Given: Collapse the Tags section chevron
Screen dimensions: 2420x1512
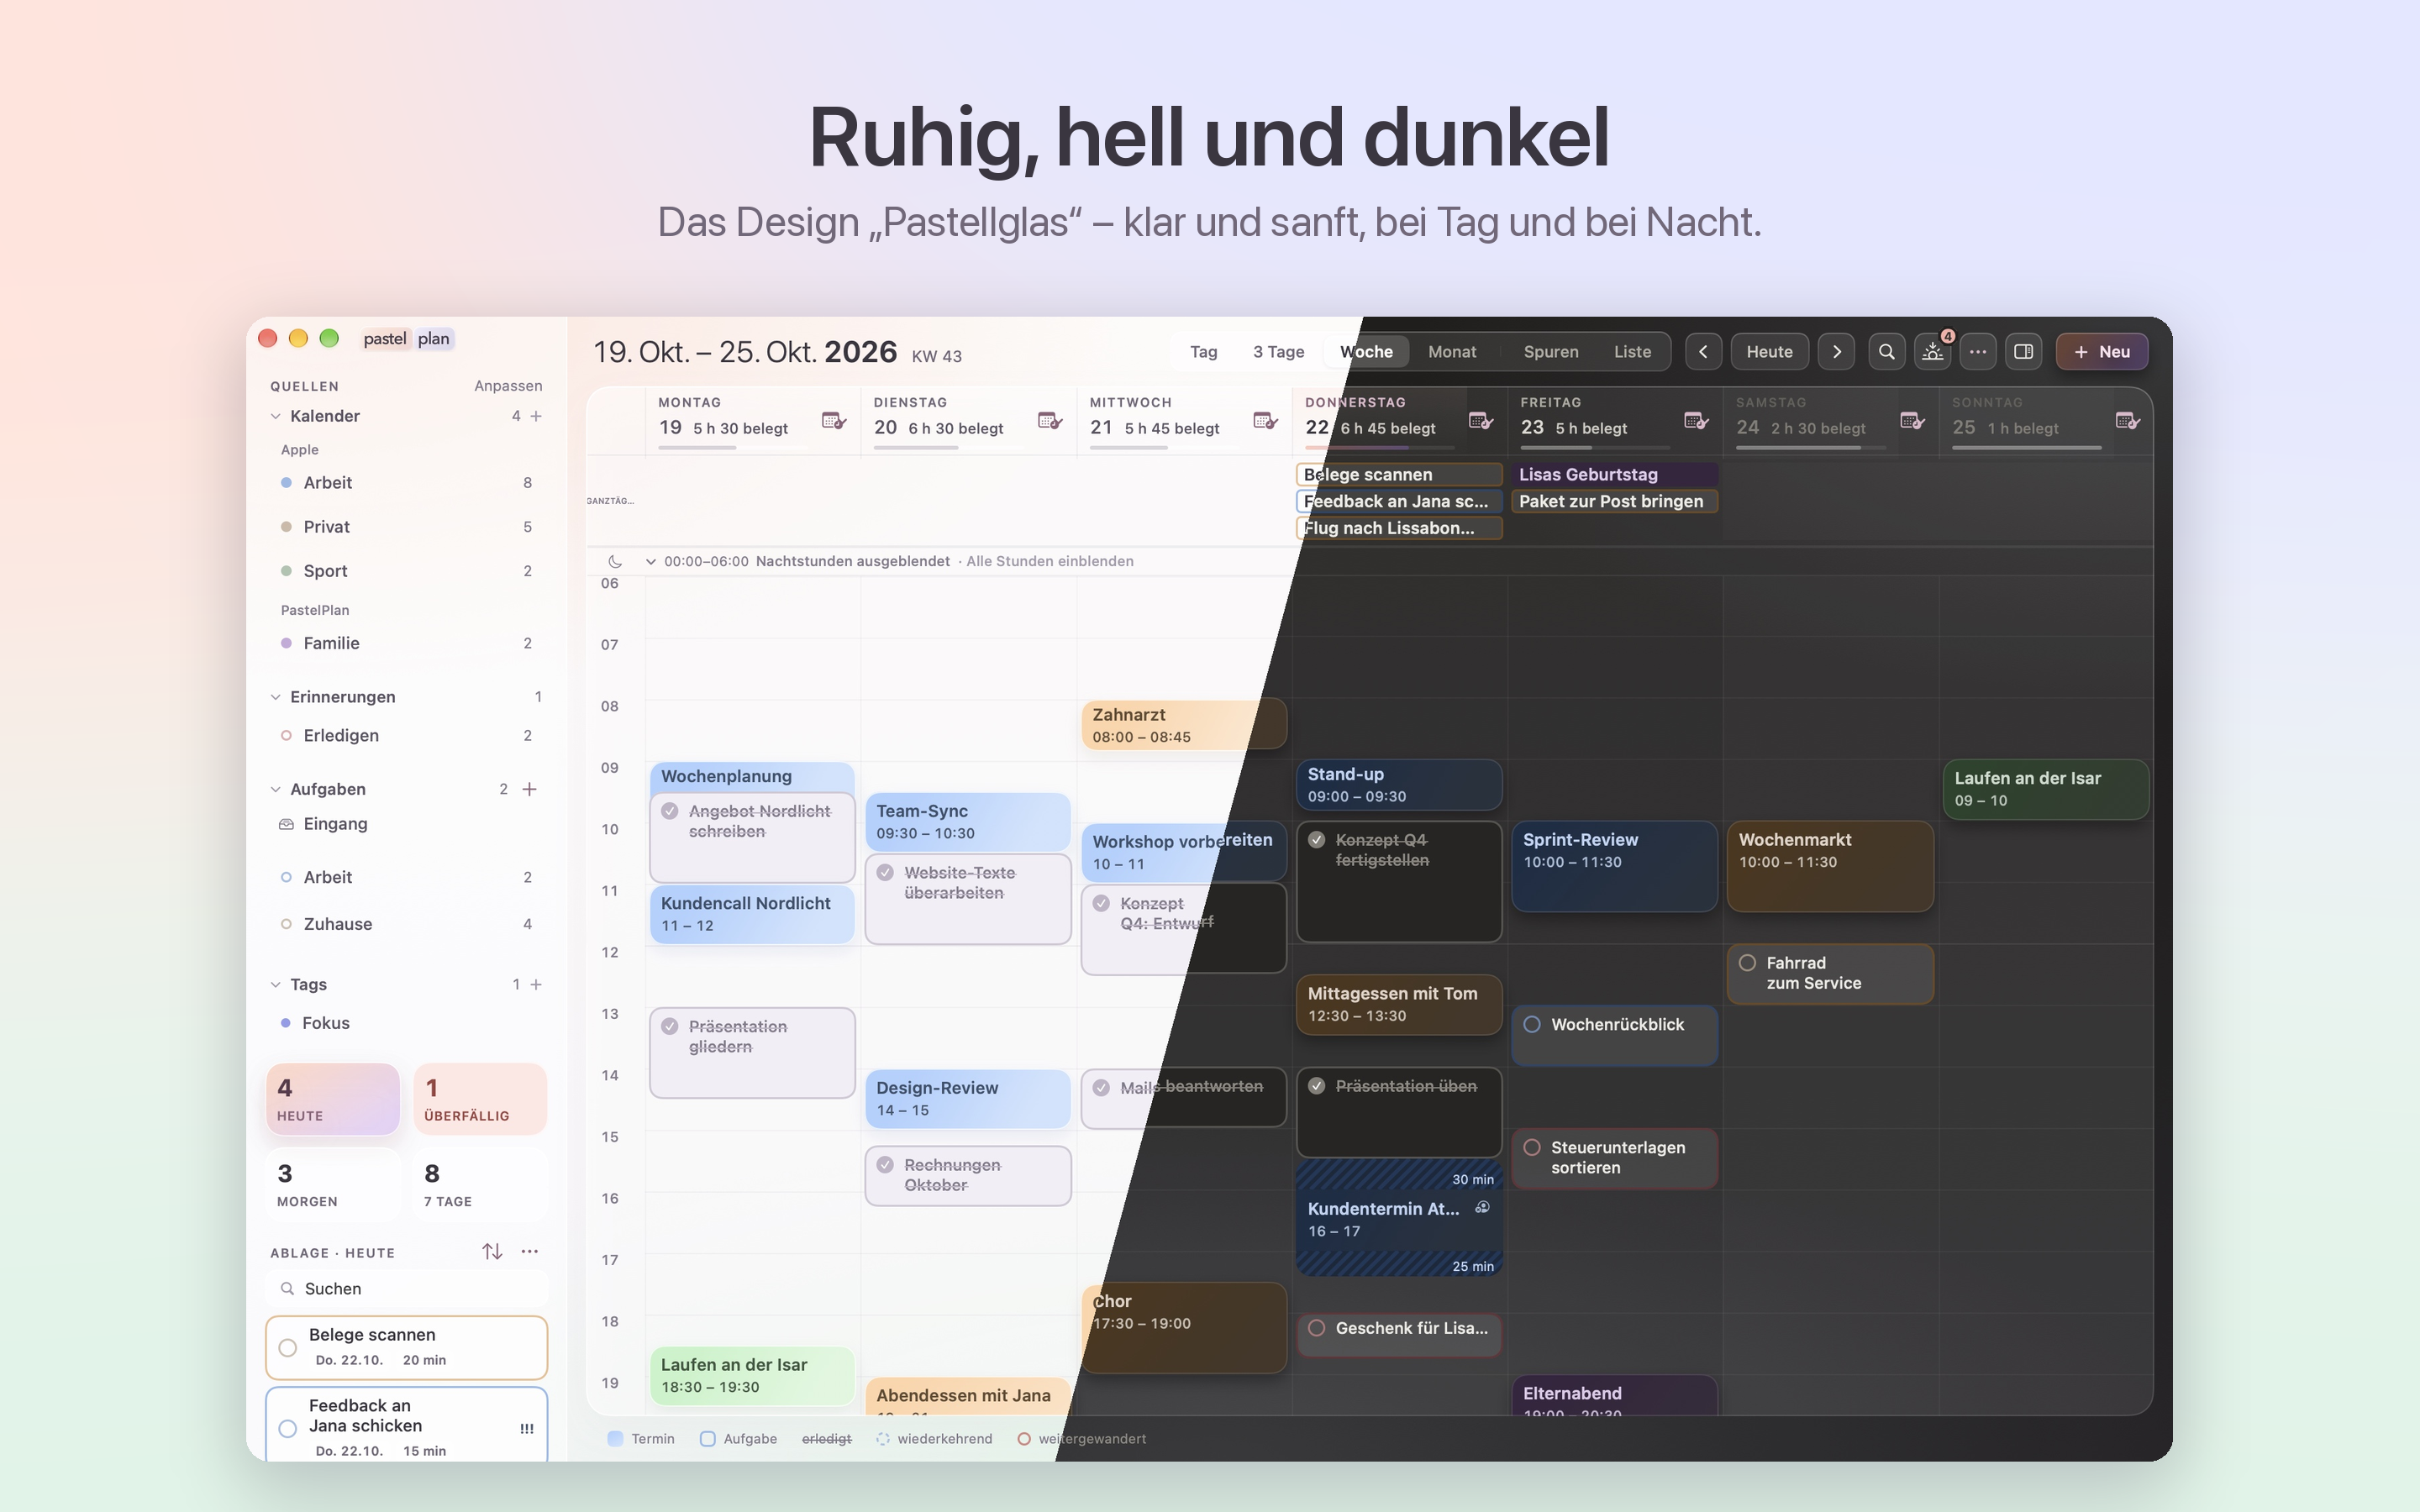Looking at the screenshot, I should pos(275,985).
